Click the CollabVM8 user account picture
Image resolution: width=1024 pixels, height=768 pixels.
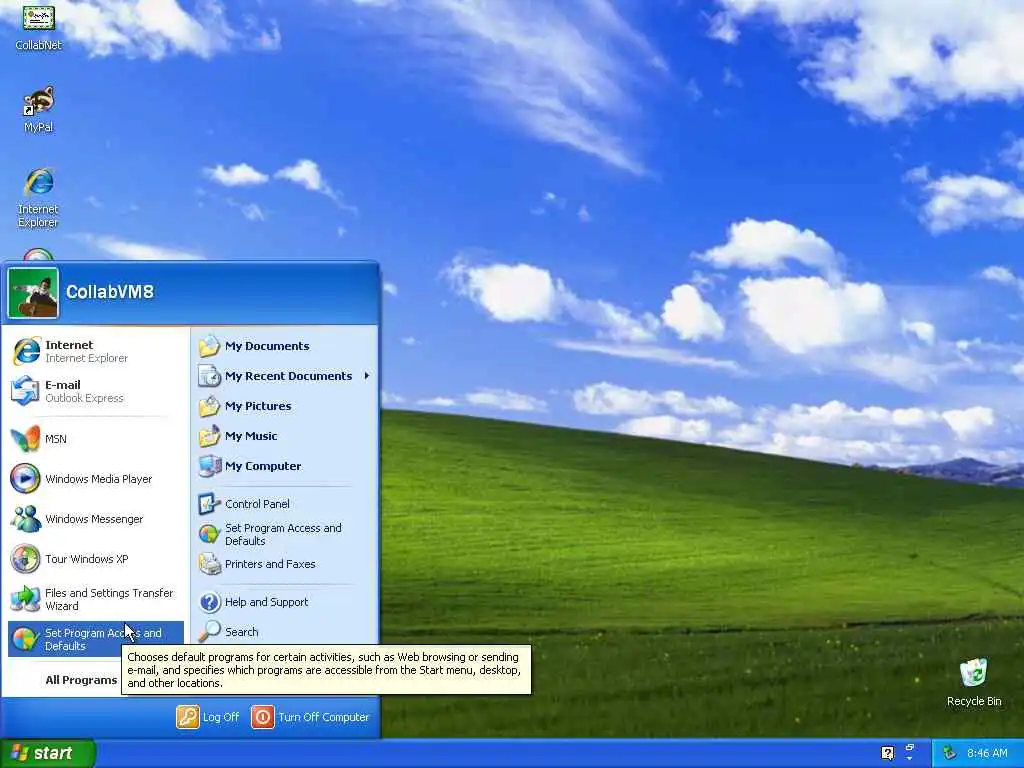coord(33,293)
